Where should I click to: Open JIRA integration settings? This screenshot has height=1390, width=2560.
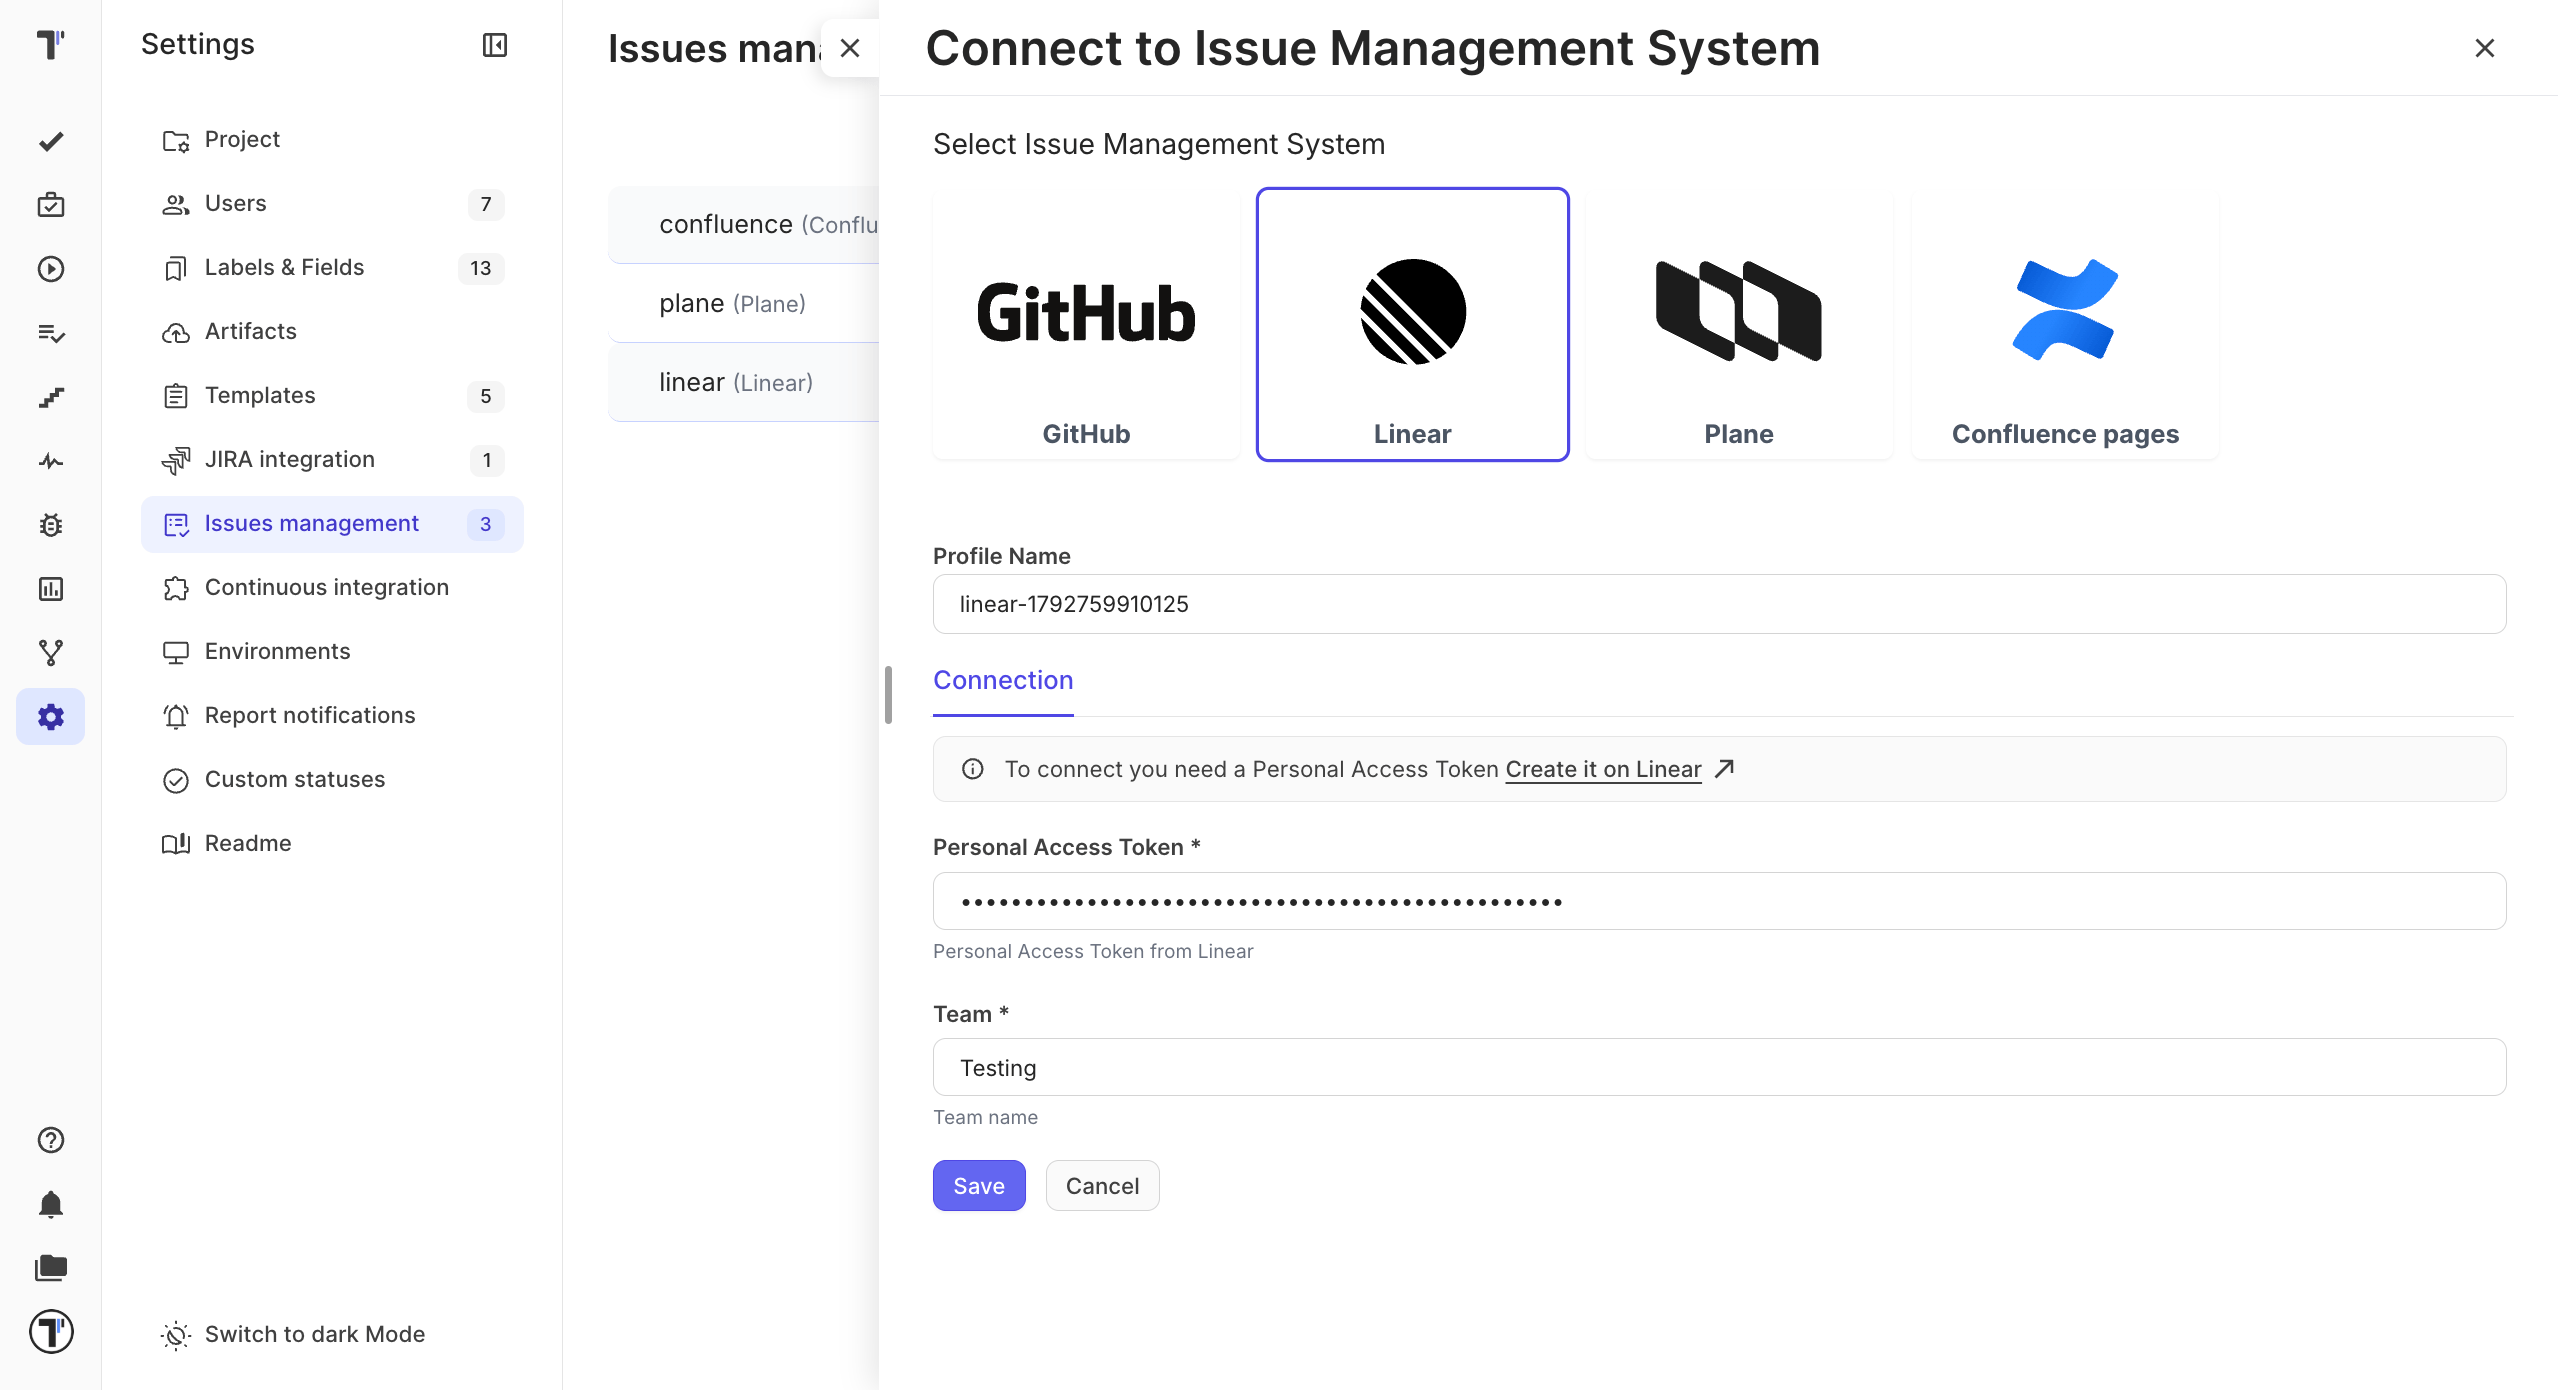click(x=332, y=460)
